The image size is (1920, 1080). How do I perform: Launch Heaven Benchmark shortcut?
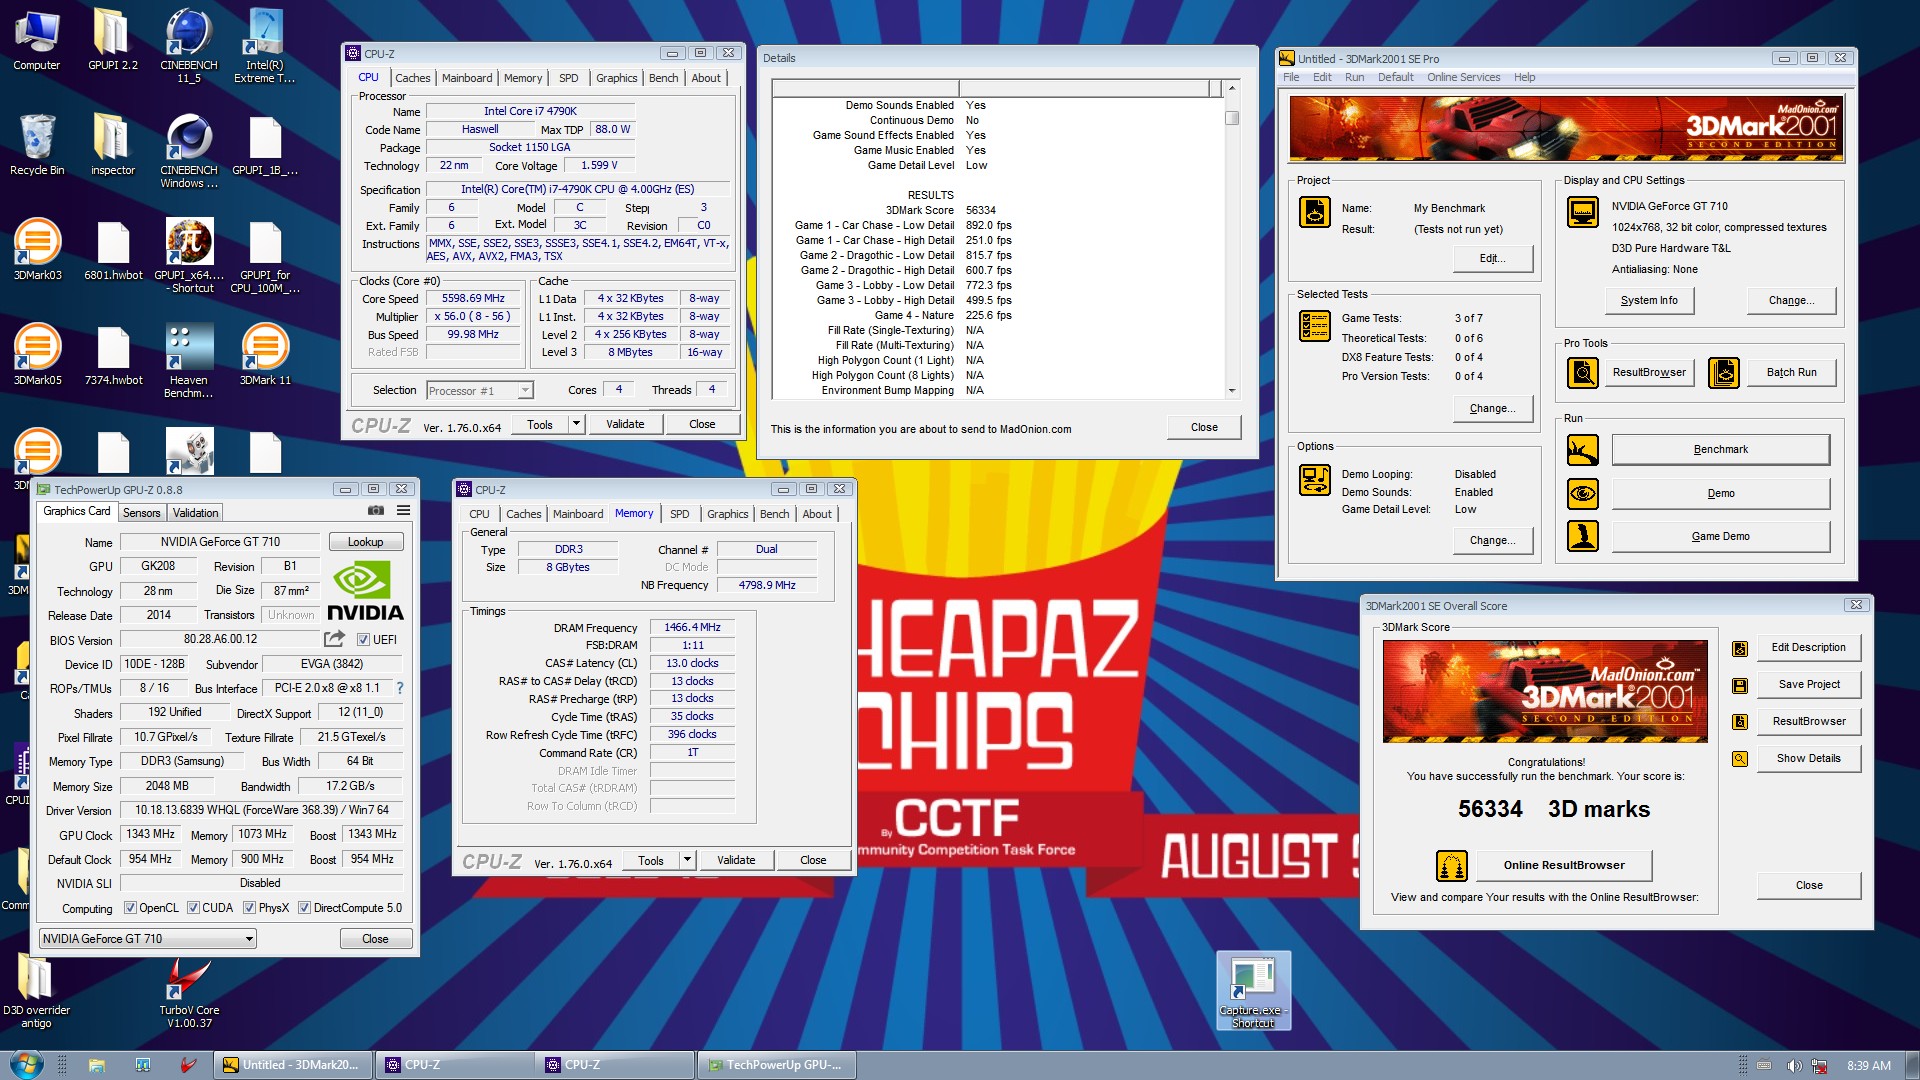pyautogui.click(x=189, y=360)
